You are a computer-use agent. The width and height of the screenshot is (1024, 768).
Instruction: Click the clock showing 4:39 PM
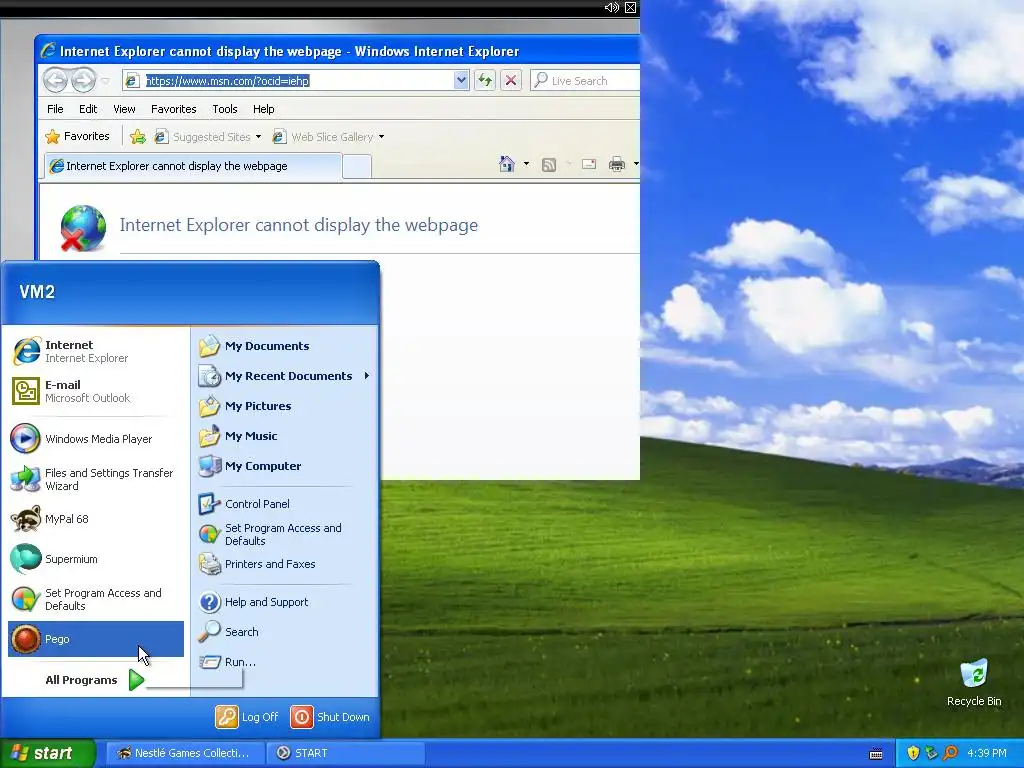click(x=987, y=753)
